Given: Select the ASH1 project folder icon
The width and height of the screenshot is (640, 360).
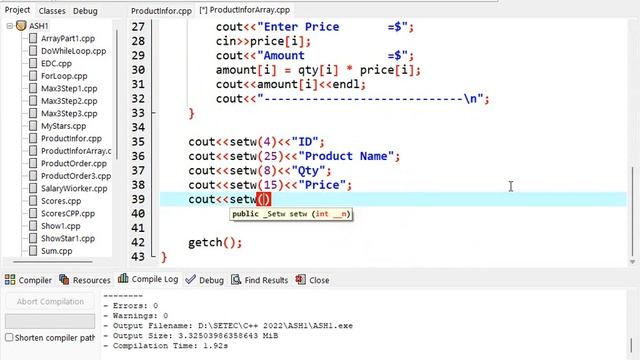Looking at the screenshot, I should coord(21,26).
